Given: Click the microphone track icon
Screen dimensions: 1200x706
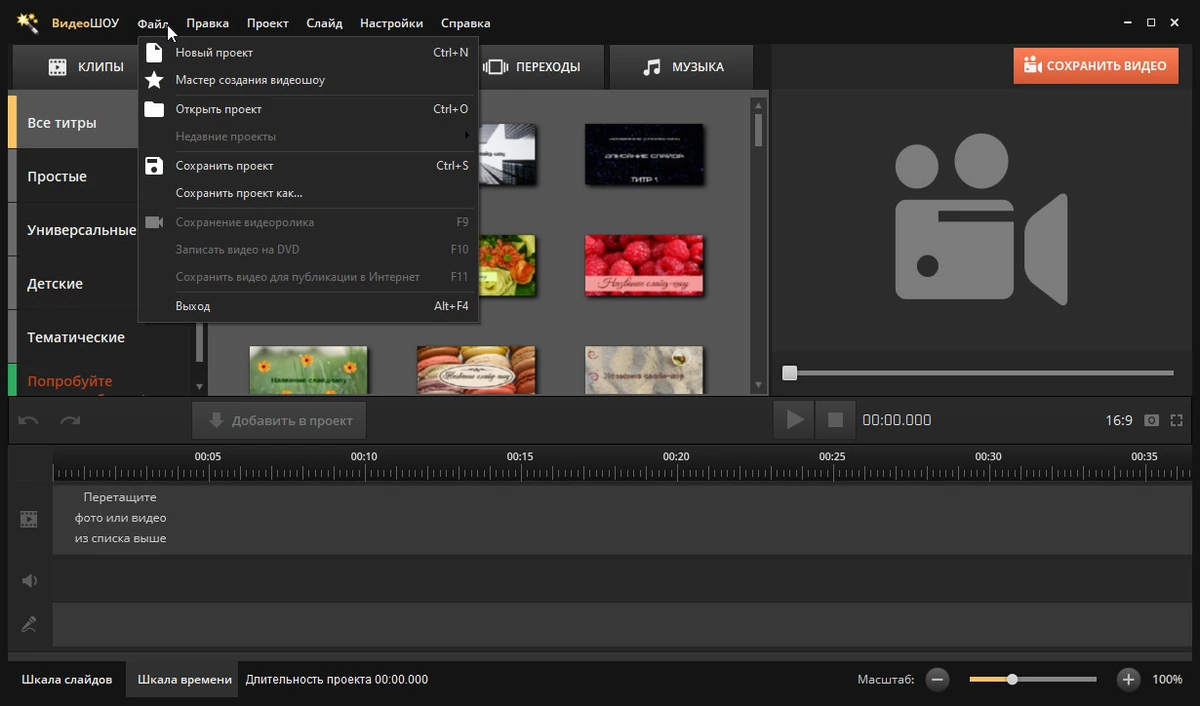Looking at the screenshot, I should click(x=29, y=625).
